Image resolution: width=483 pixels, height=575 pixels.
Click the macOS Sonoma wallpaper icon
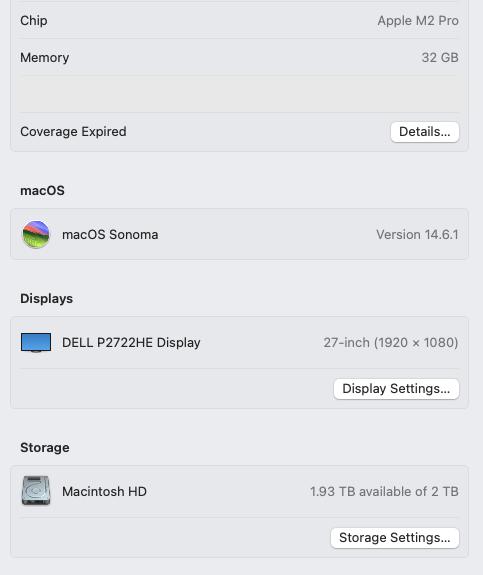coord(36,234)
